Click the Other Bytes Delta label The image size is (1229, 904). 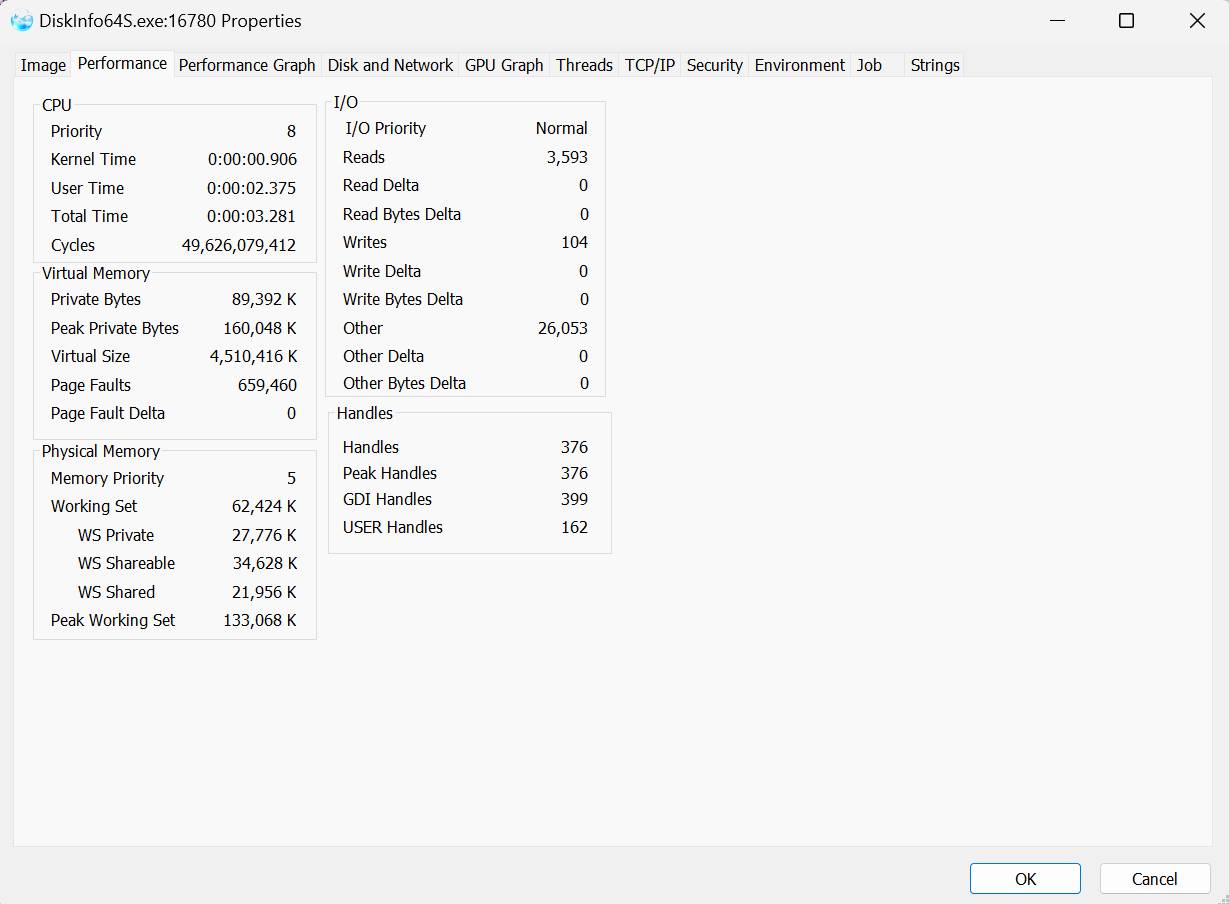coord(404,383)
